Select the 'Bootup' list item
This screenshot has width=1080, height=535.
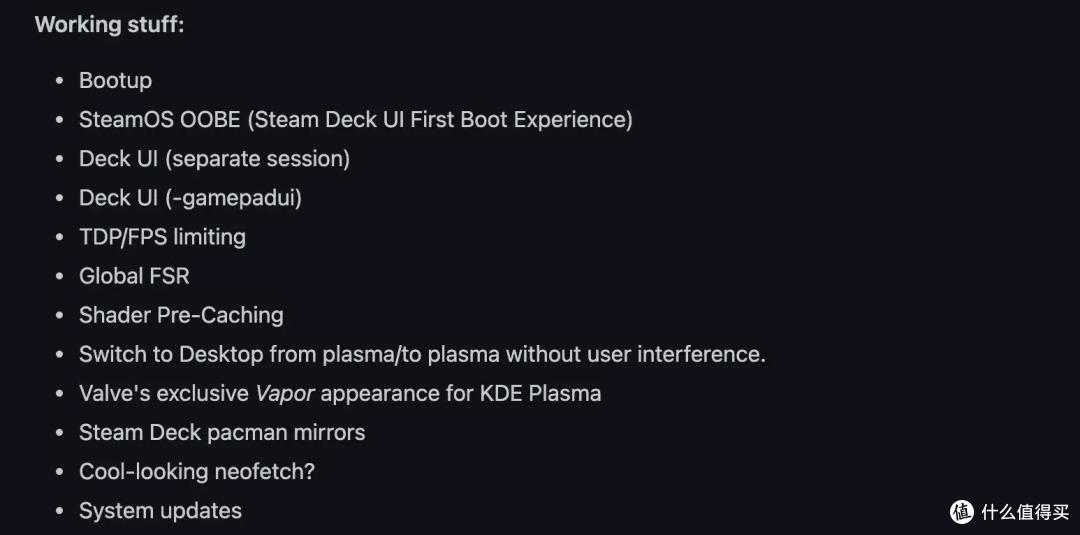coord(115,81)
